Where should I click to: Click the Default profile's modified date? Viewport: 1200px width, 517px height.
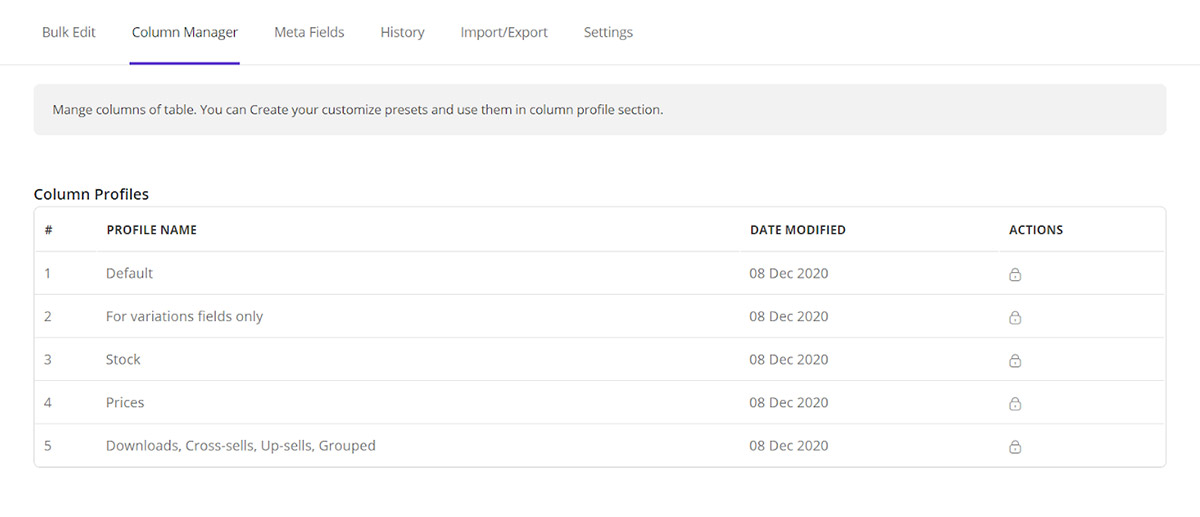[x=788, y=273]
